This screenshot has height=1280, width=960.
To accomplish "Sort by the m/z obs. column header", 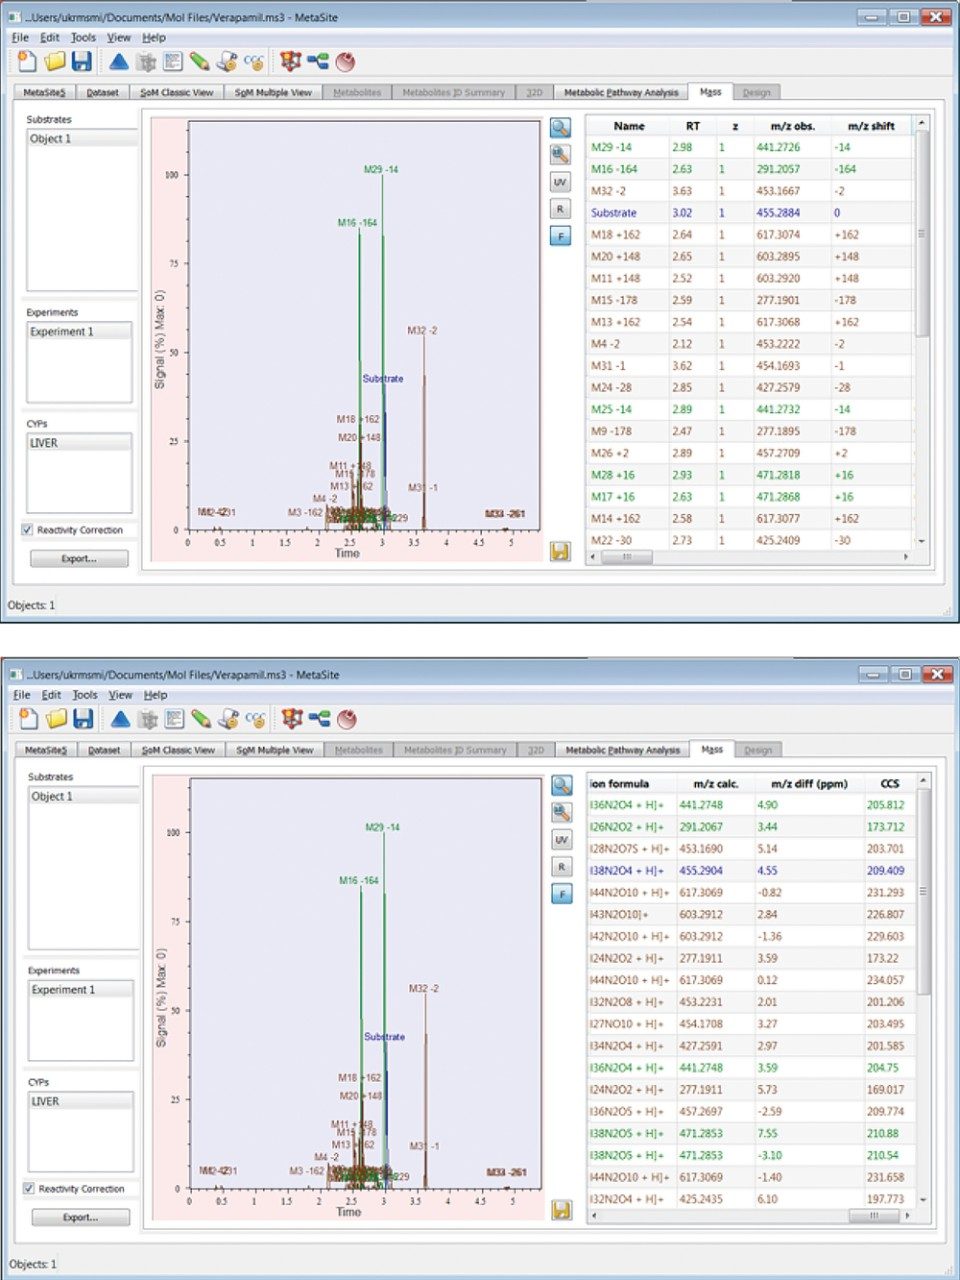I will tap(792, 126).
